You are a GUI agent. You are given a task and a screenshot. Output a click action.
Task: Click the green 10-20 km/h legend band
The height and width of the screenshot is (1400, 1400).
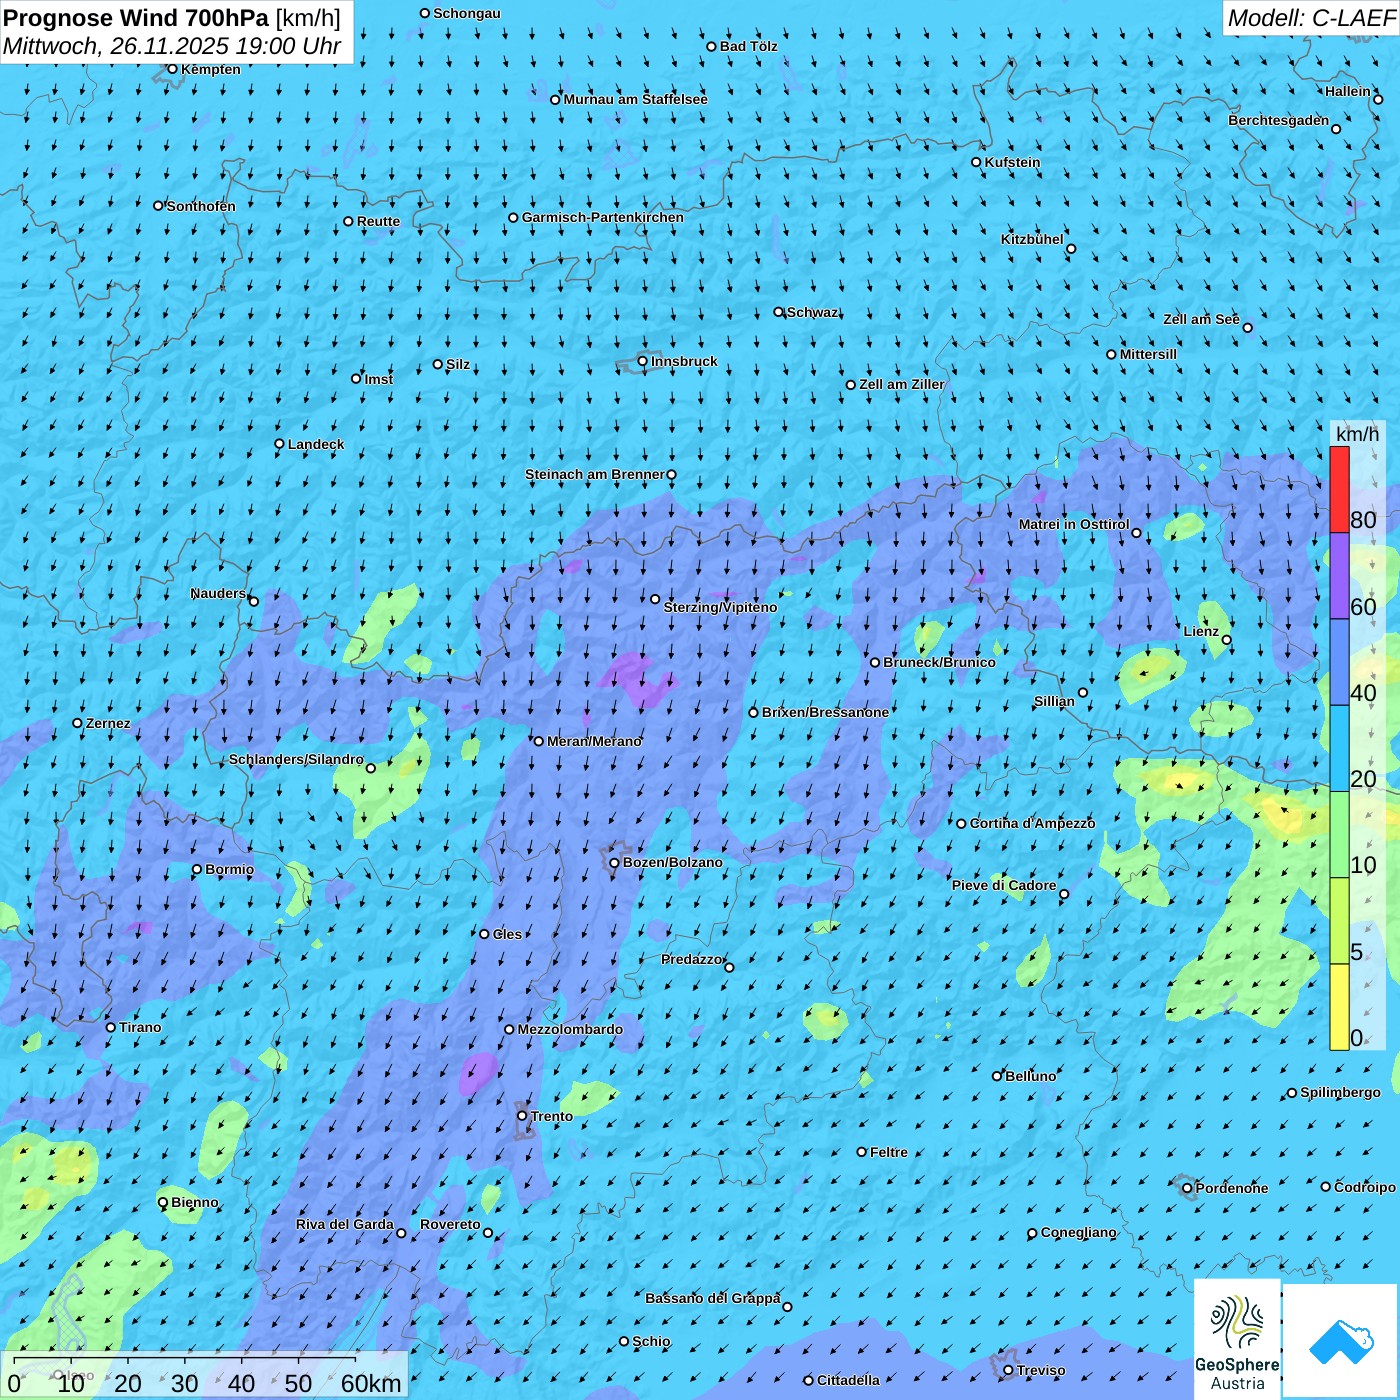[1339, 835]
